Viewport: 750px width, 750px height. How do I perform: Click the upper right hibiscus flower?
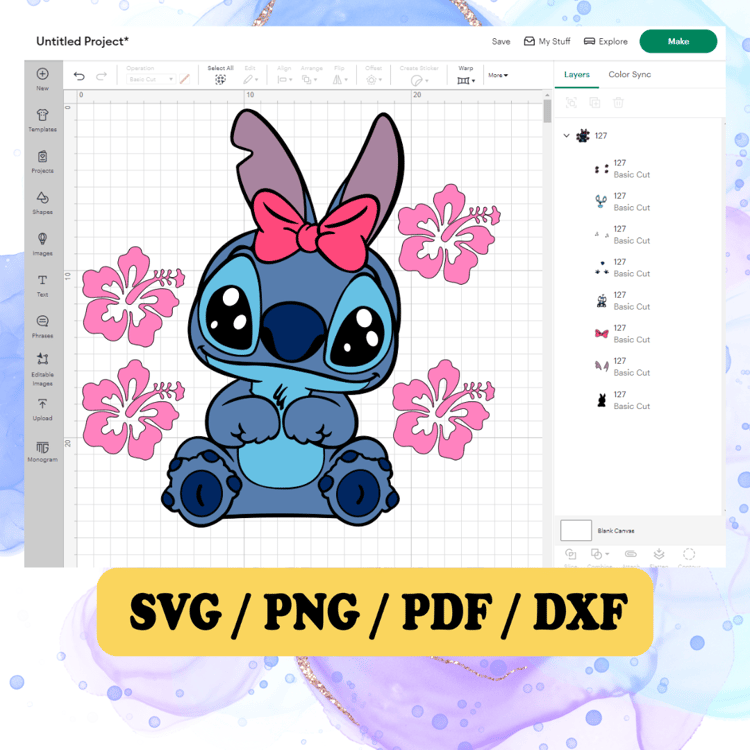pyautogui.click(x=448, y=234)
